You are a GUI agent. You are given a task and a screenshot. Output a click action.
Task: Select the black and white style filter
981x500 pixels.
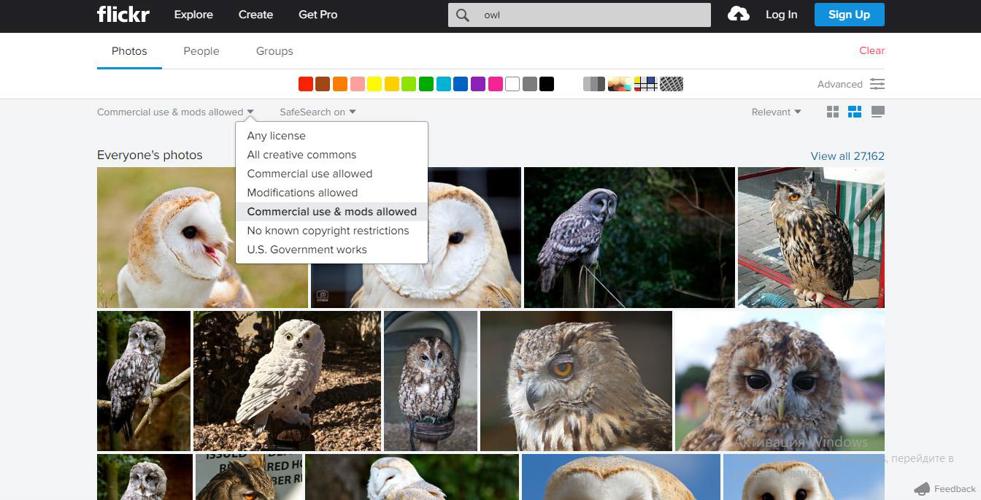point(594,84)
